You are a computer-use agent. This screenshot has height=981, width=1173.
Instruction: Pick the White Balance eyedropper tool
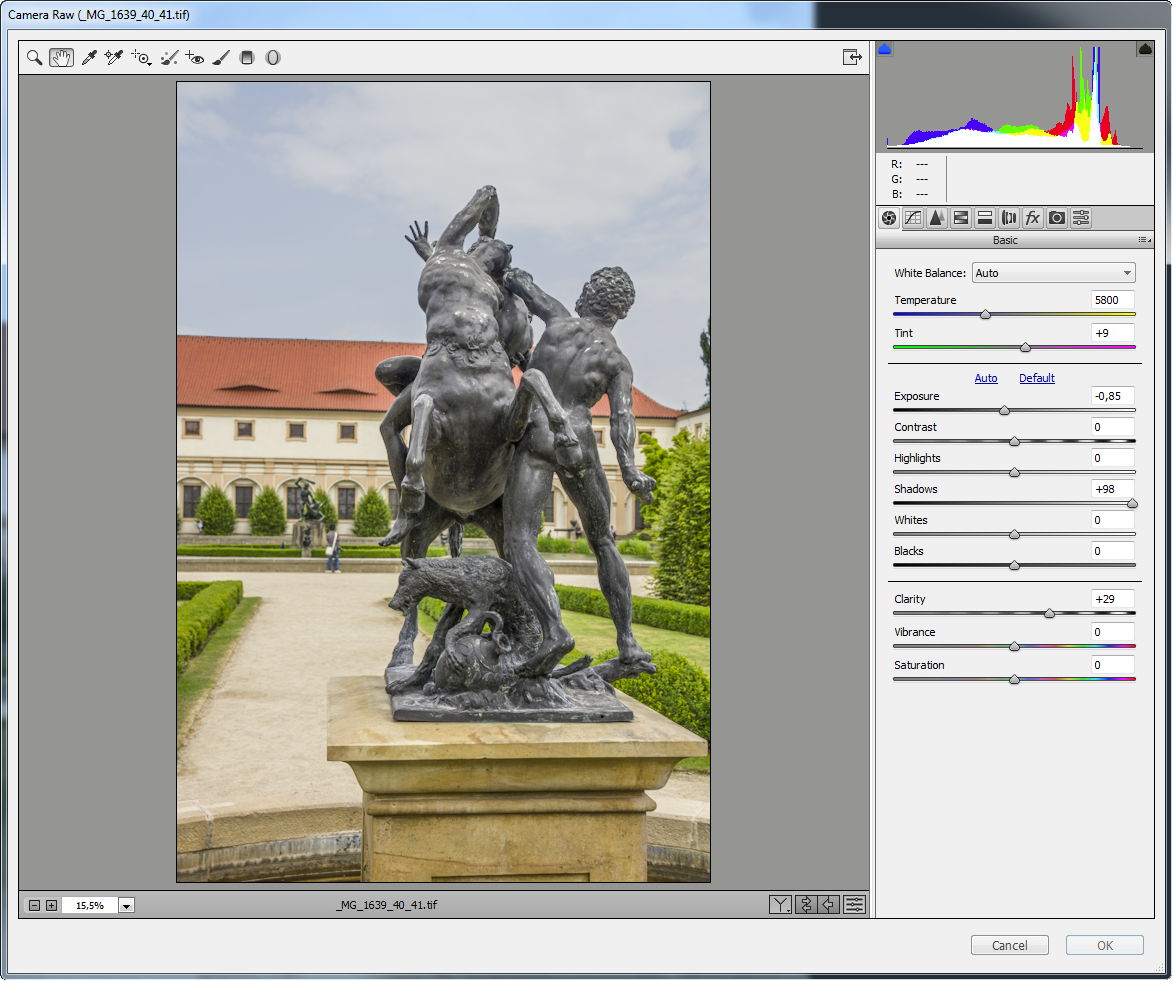pyautogui.click(x=88, y=58)
